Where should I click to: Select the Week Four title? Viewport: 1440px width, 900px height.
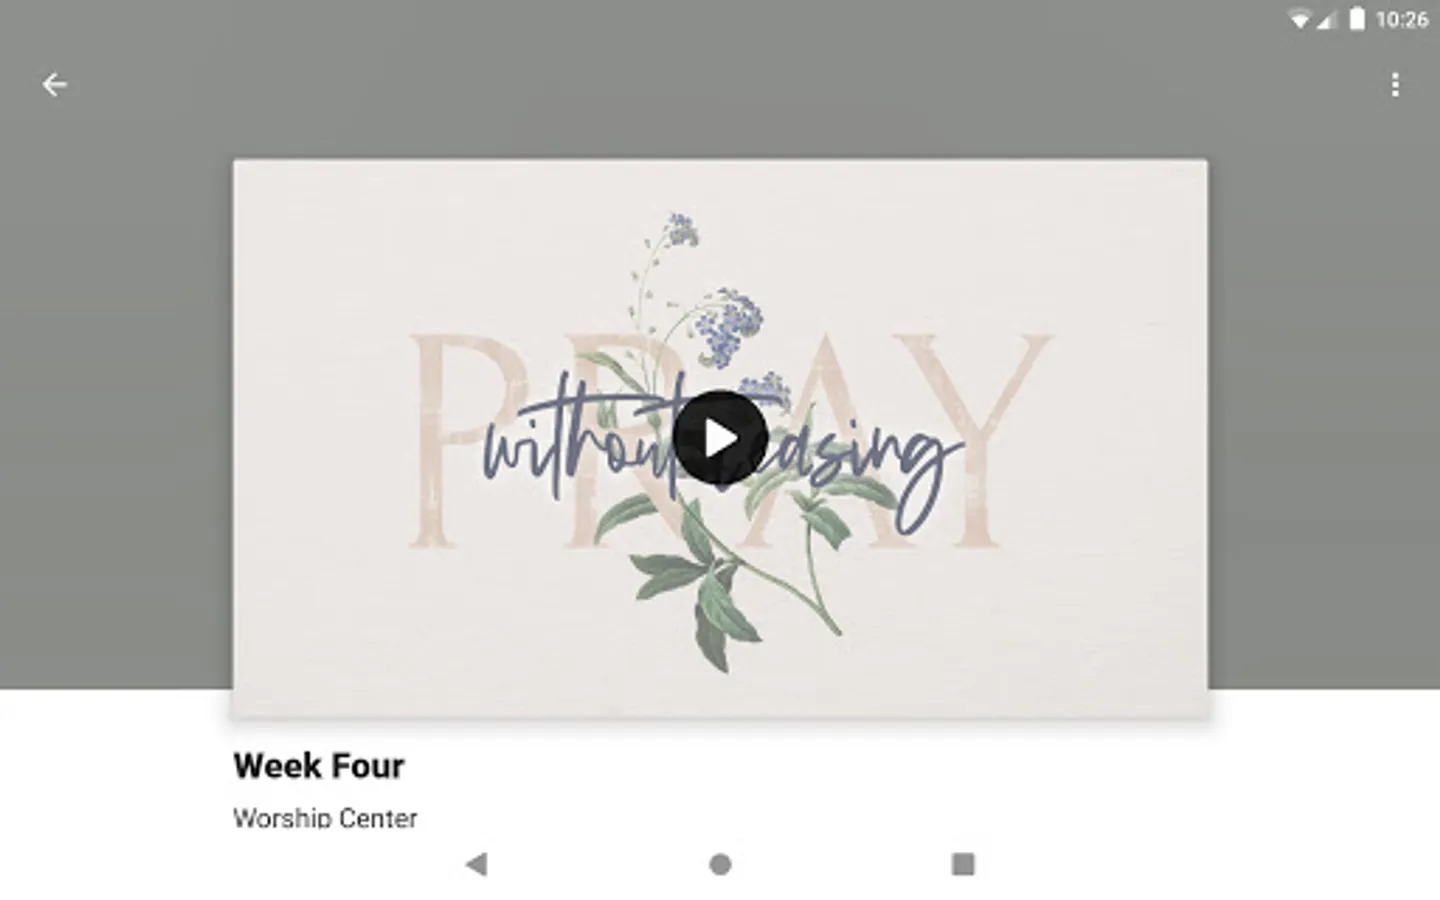tap(319, 766)
